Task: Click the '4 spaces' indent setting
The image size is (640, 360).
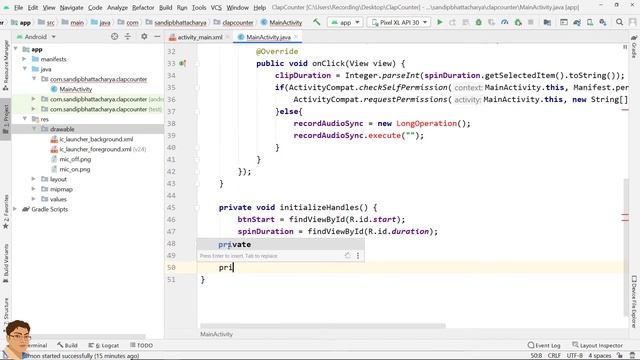Action: click(600, 356)
